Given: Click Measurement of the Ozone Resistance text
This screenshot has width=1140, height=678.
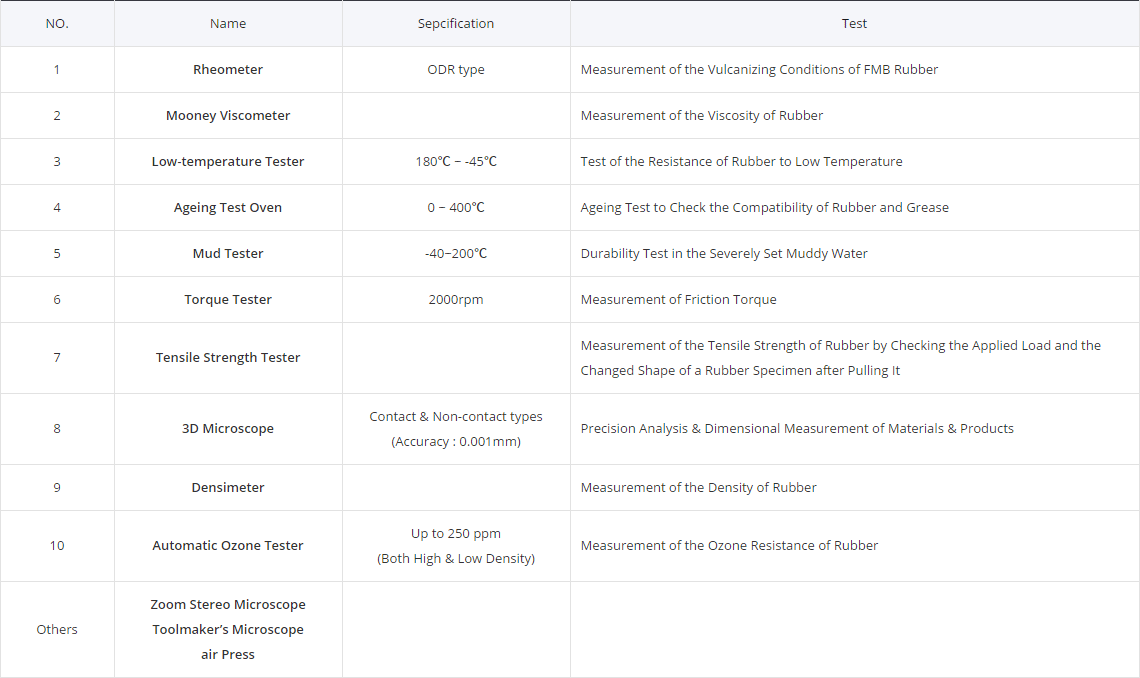Looking at the screenshot, I should [729, 546].
